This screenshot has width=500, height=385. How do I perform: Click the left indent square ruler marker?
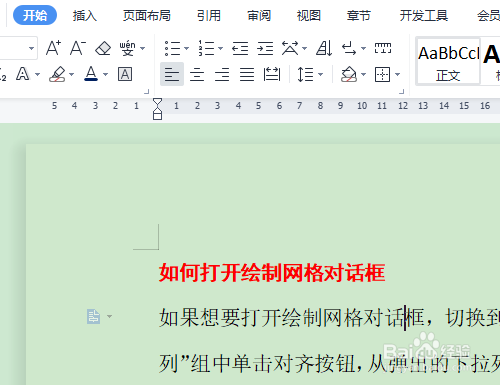click(x=157, y=116)
